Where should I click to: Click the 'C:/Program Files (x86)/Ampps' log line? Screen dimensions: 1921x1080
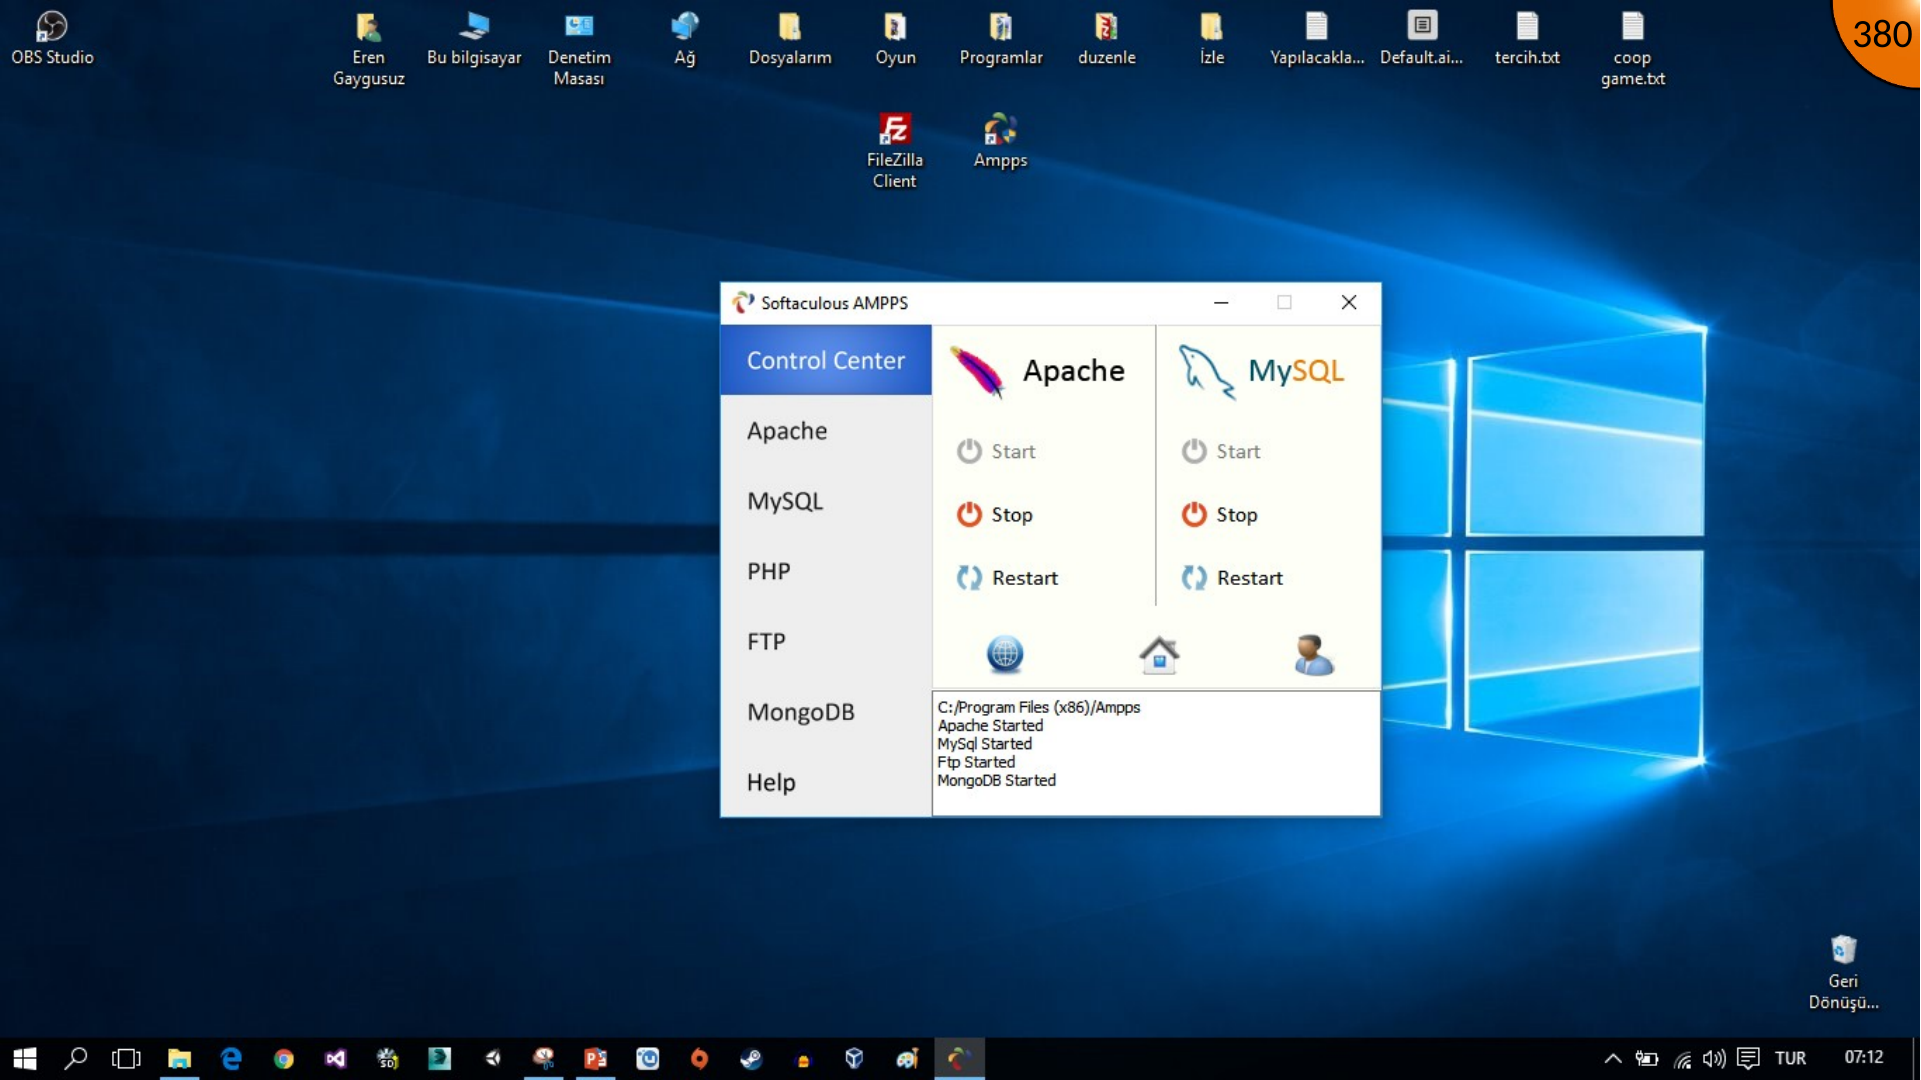click(x=1039, y=707)
